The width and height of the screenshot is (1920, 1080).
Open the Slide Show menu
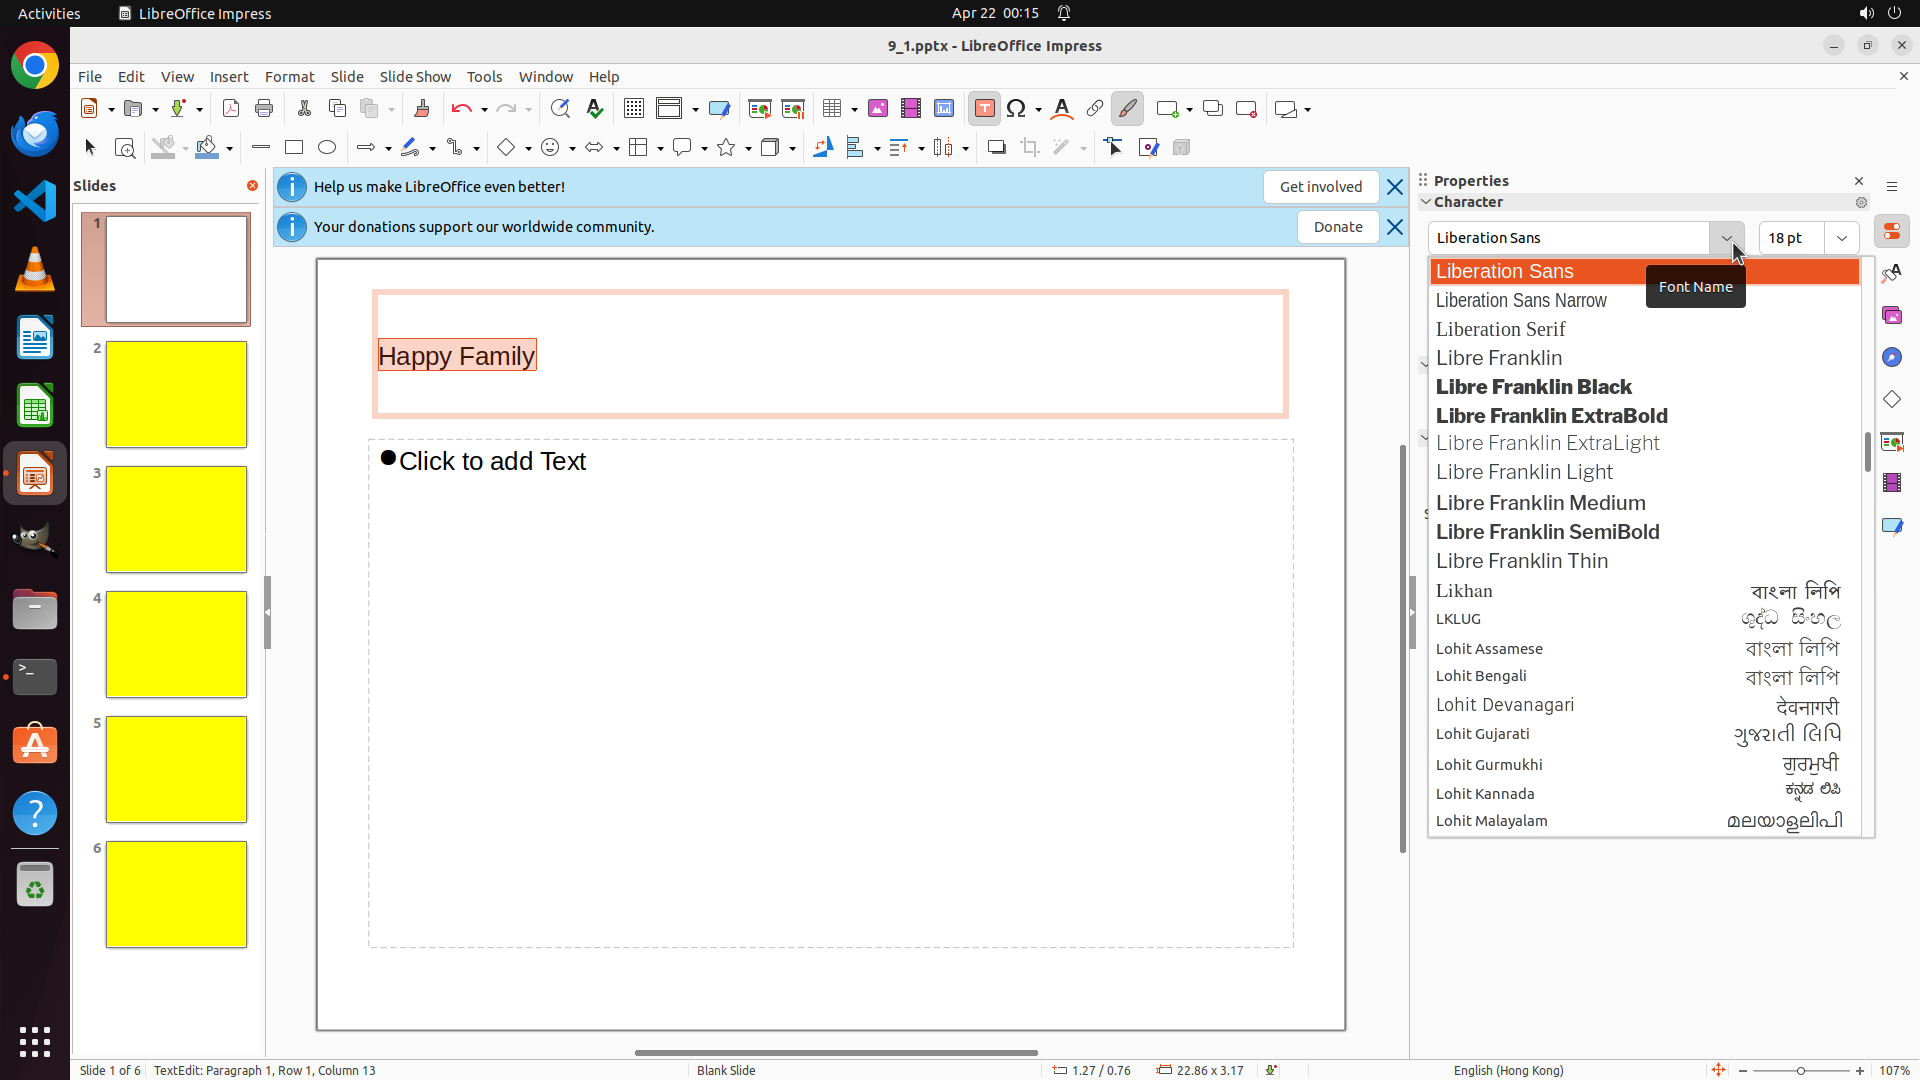[x=415, y=77]
